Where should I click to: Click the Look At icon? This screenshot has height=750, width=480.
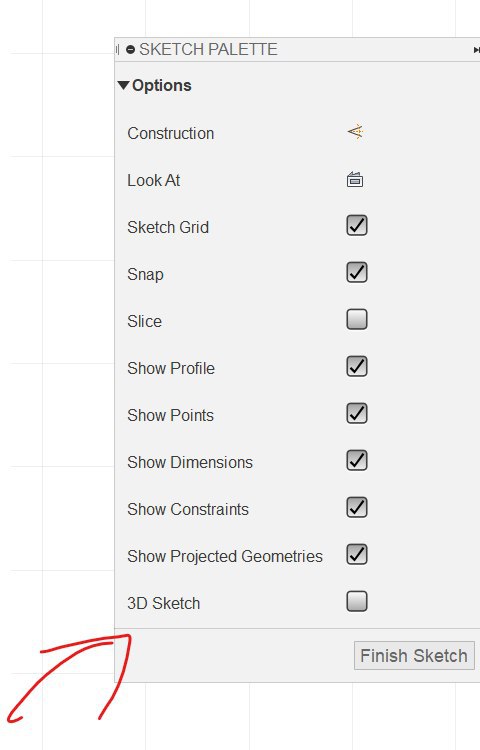[x=355, y=180]
